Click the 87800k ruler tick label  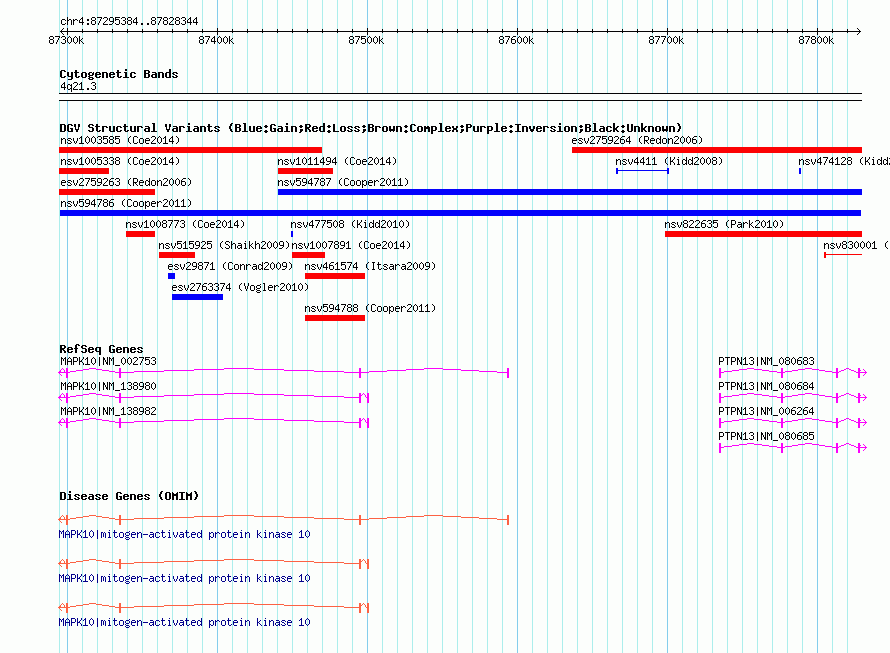(x=816, y=40)
